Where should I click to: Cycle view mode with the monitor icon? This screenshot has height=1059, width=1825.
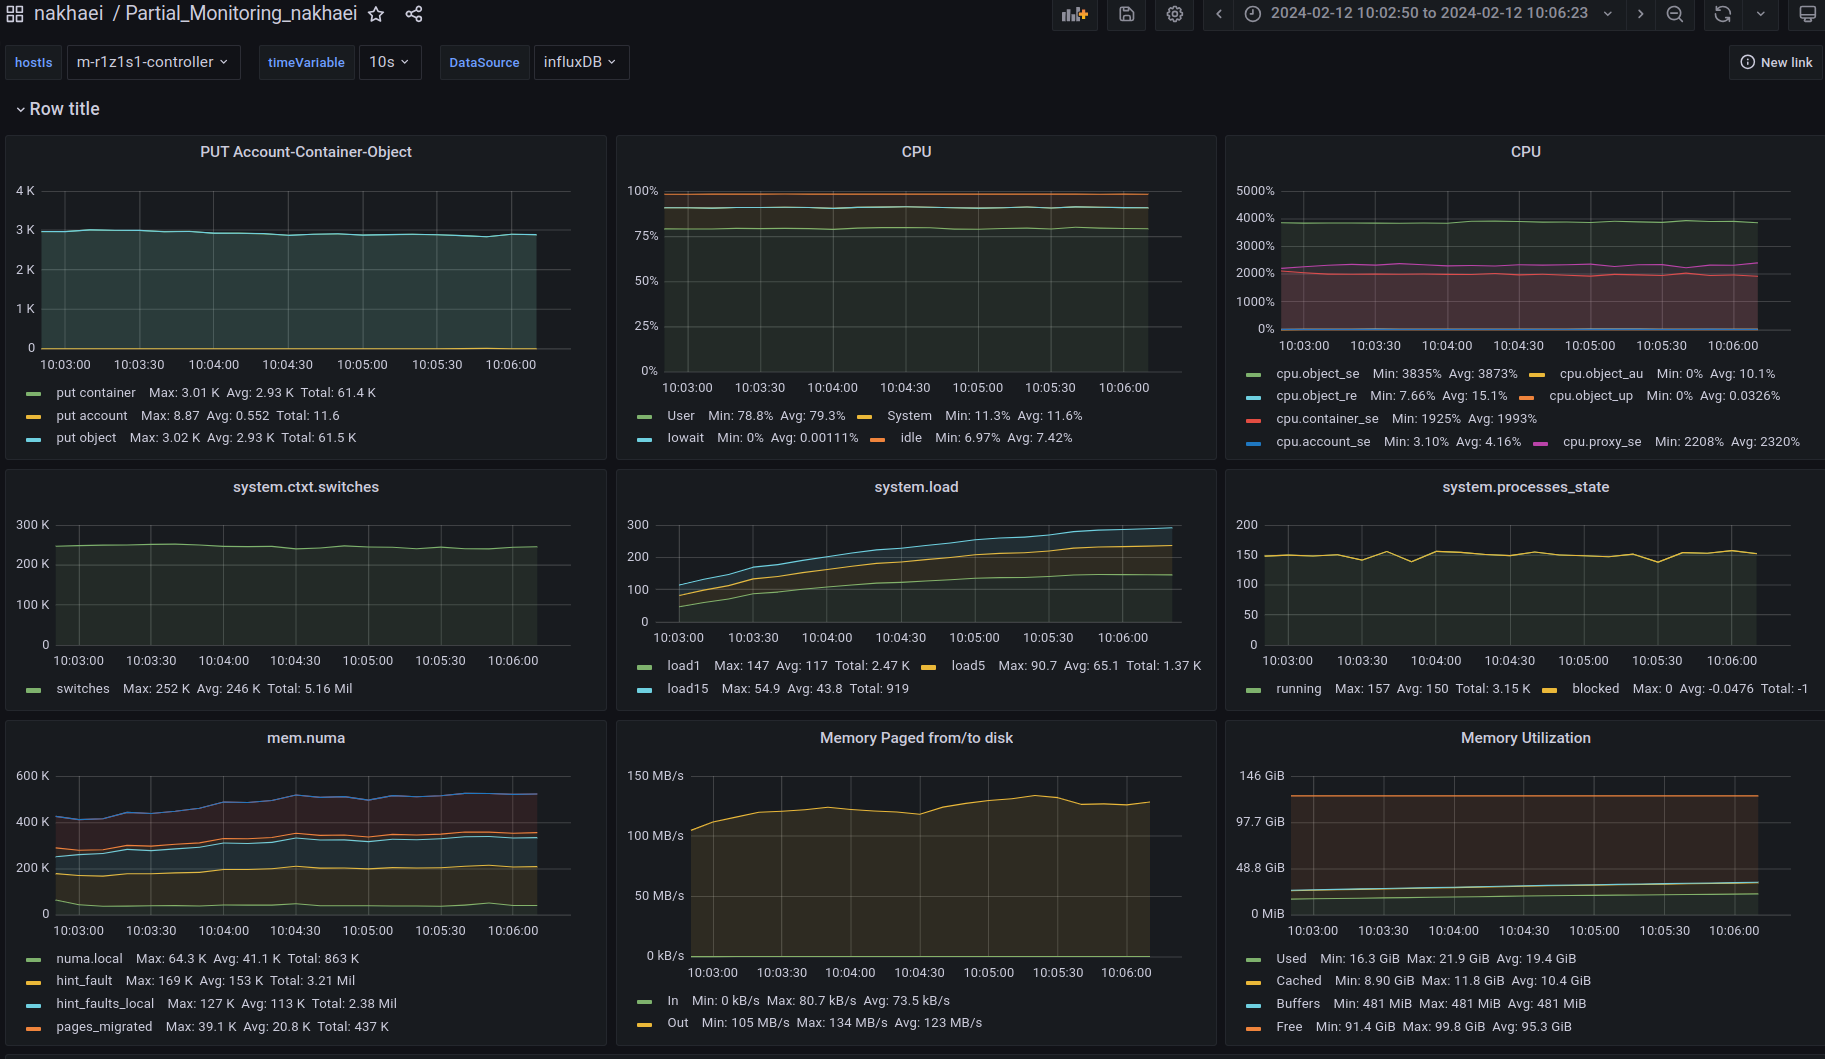[1807, 14]
